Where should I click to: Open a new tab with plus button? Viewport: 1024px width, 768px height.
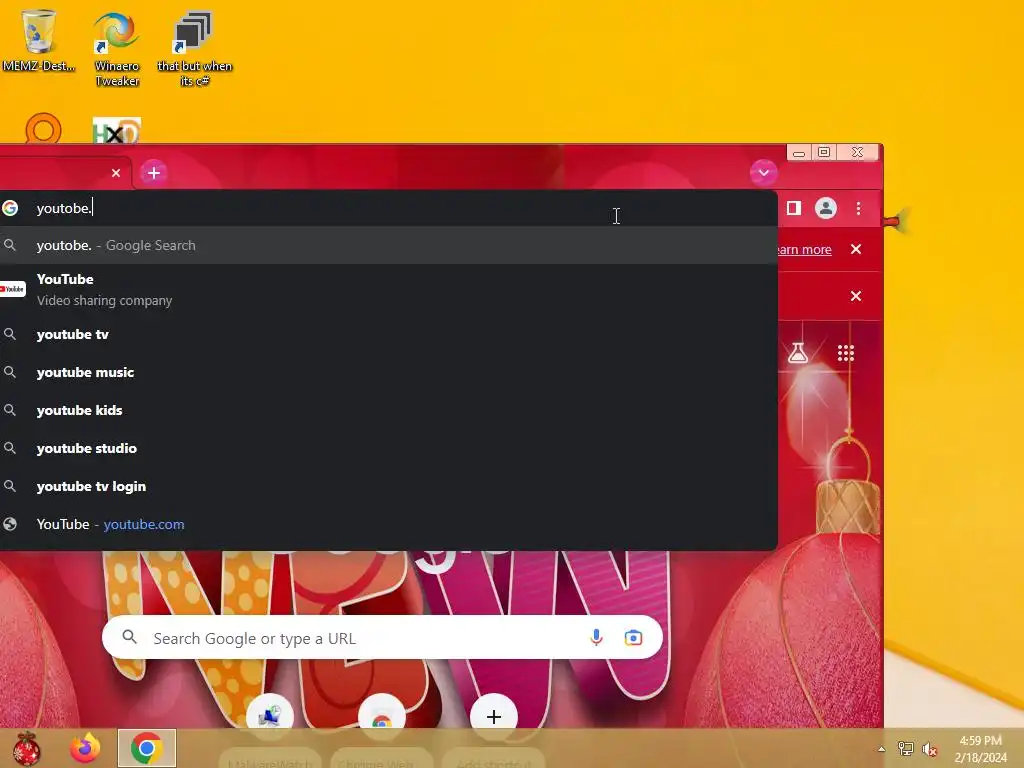tap(154, 173)
